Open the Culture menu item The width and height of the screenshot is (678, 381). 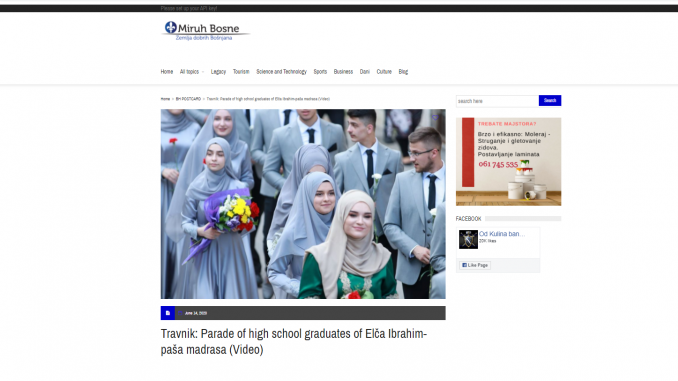click(384, 72)
